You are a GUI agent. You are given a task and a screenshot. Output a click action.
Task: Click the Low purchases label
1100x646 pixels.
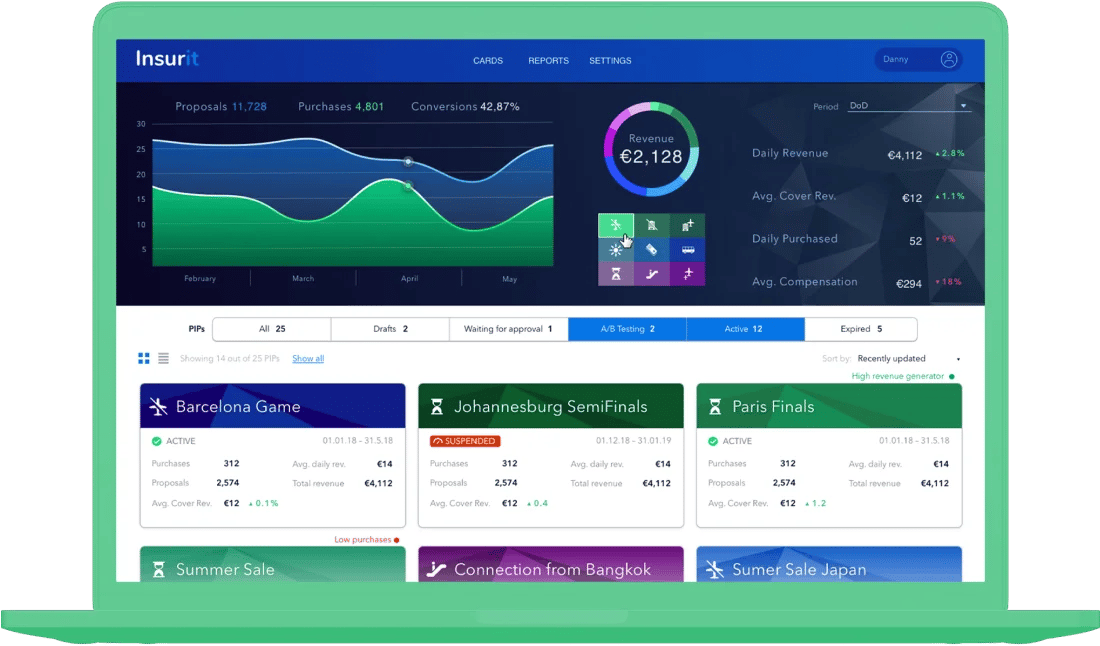pyautogui.click(x=363, y=539)
